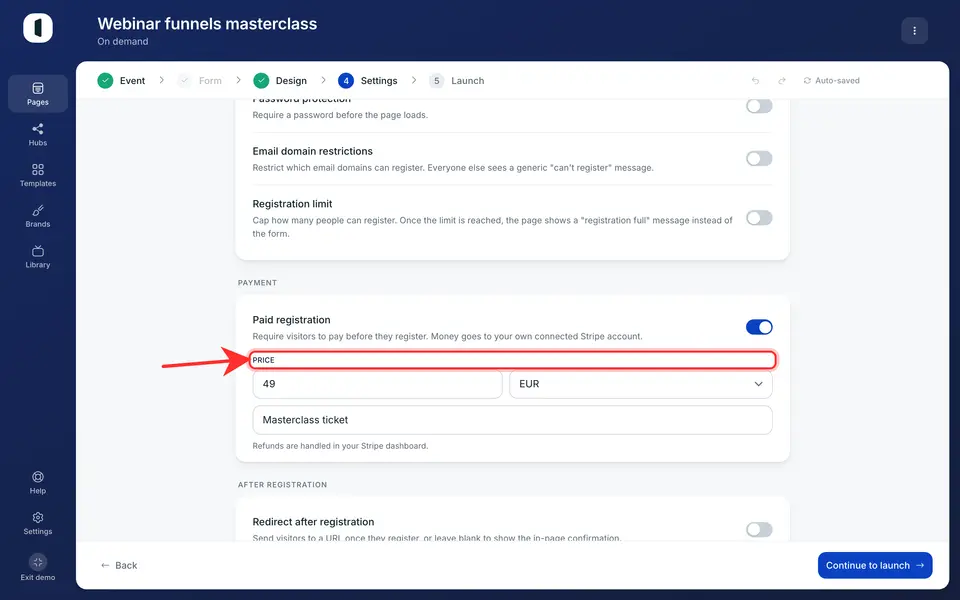Go to the Event step tab
This screenshot has height=600, width=960.
(122, 81)
